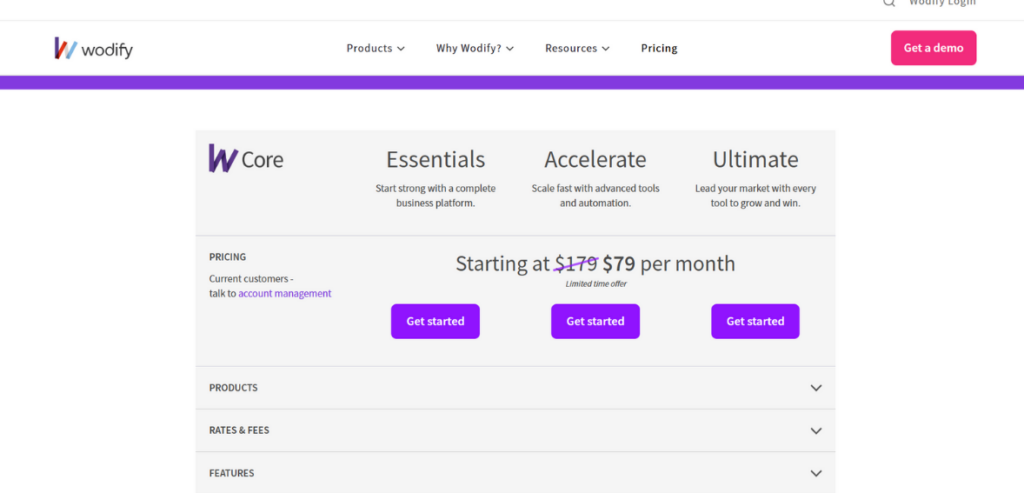Image resolution: width=1024 pixels, height=493 pixels.
Task: Open the Why Wodify? menu
Action: tap(475, 48)
